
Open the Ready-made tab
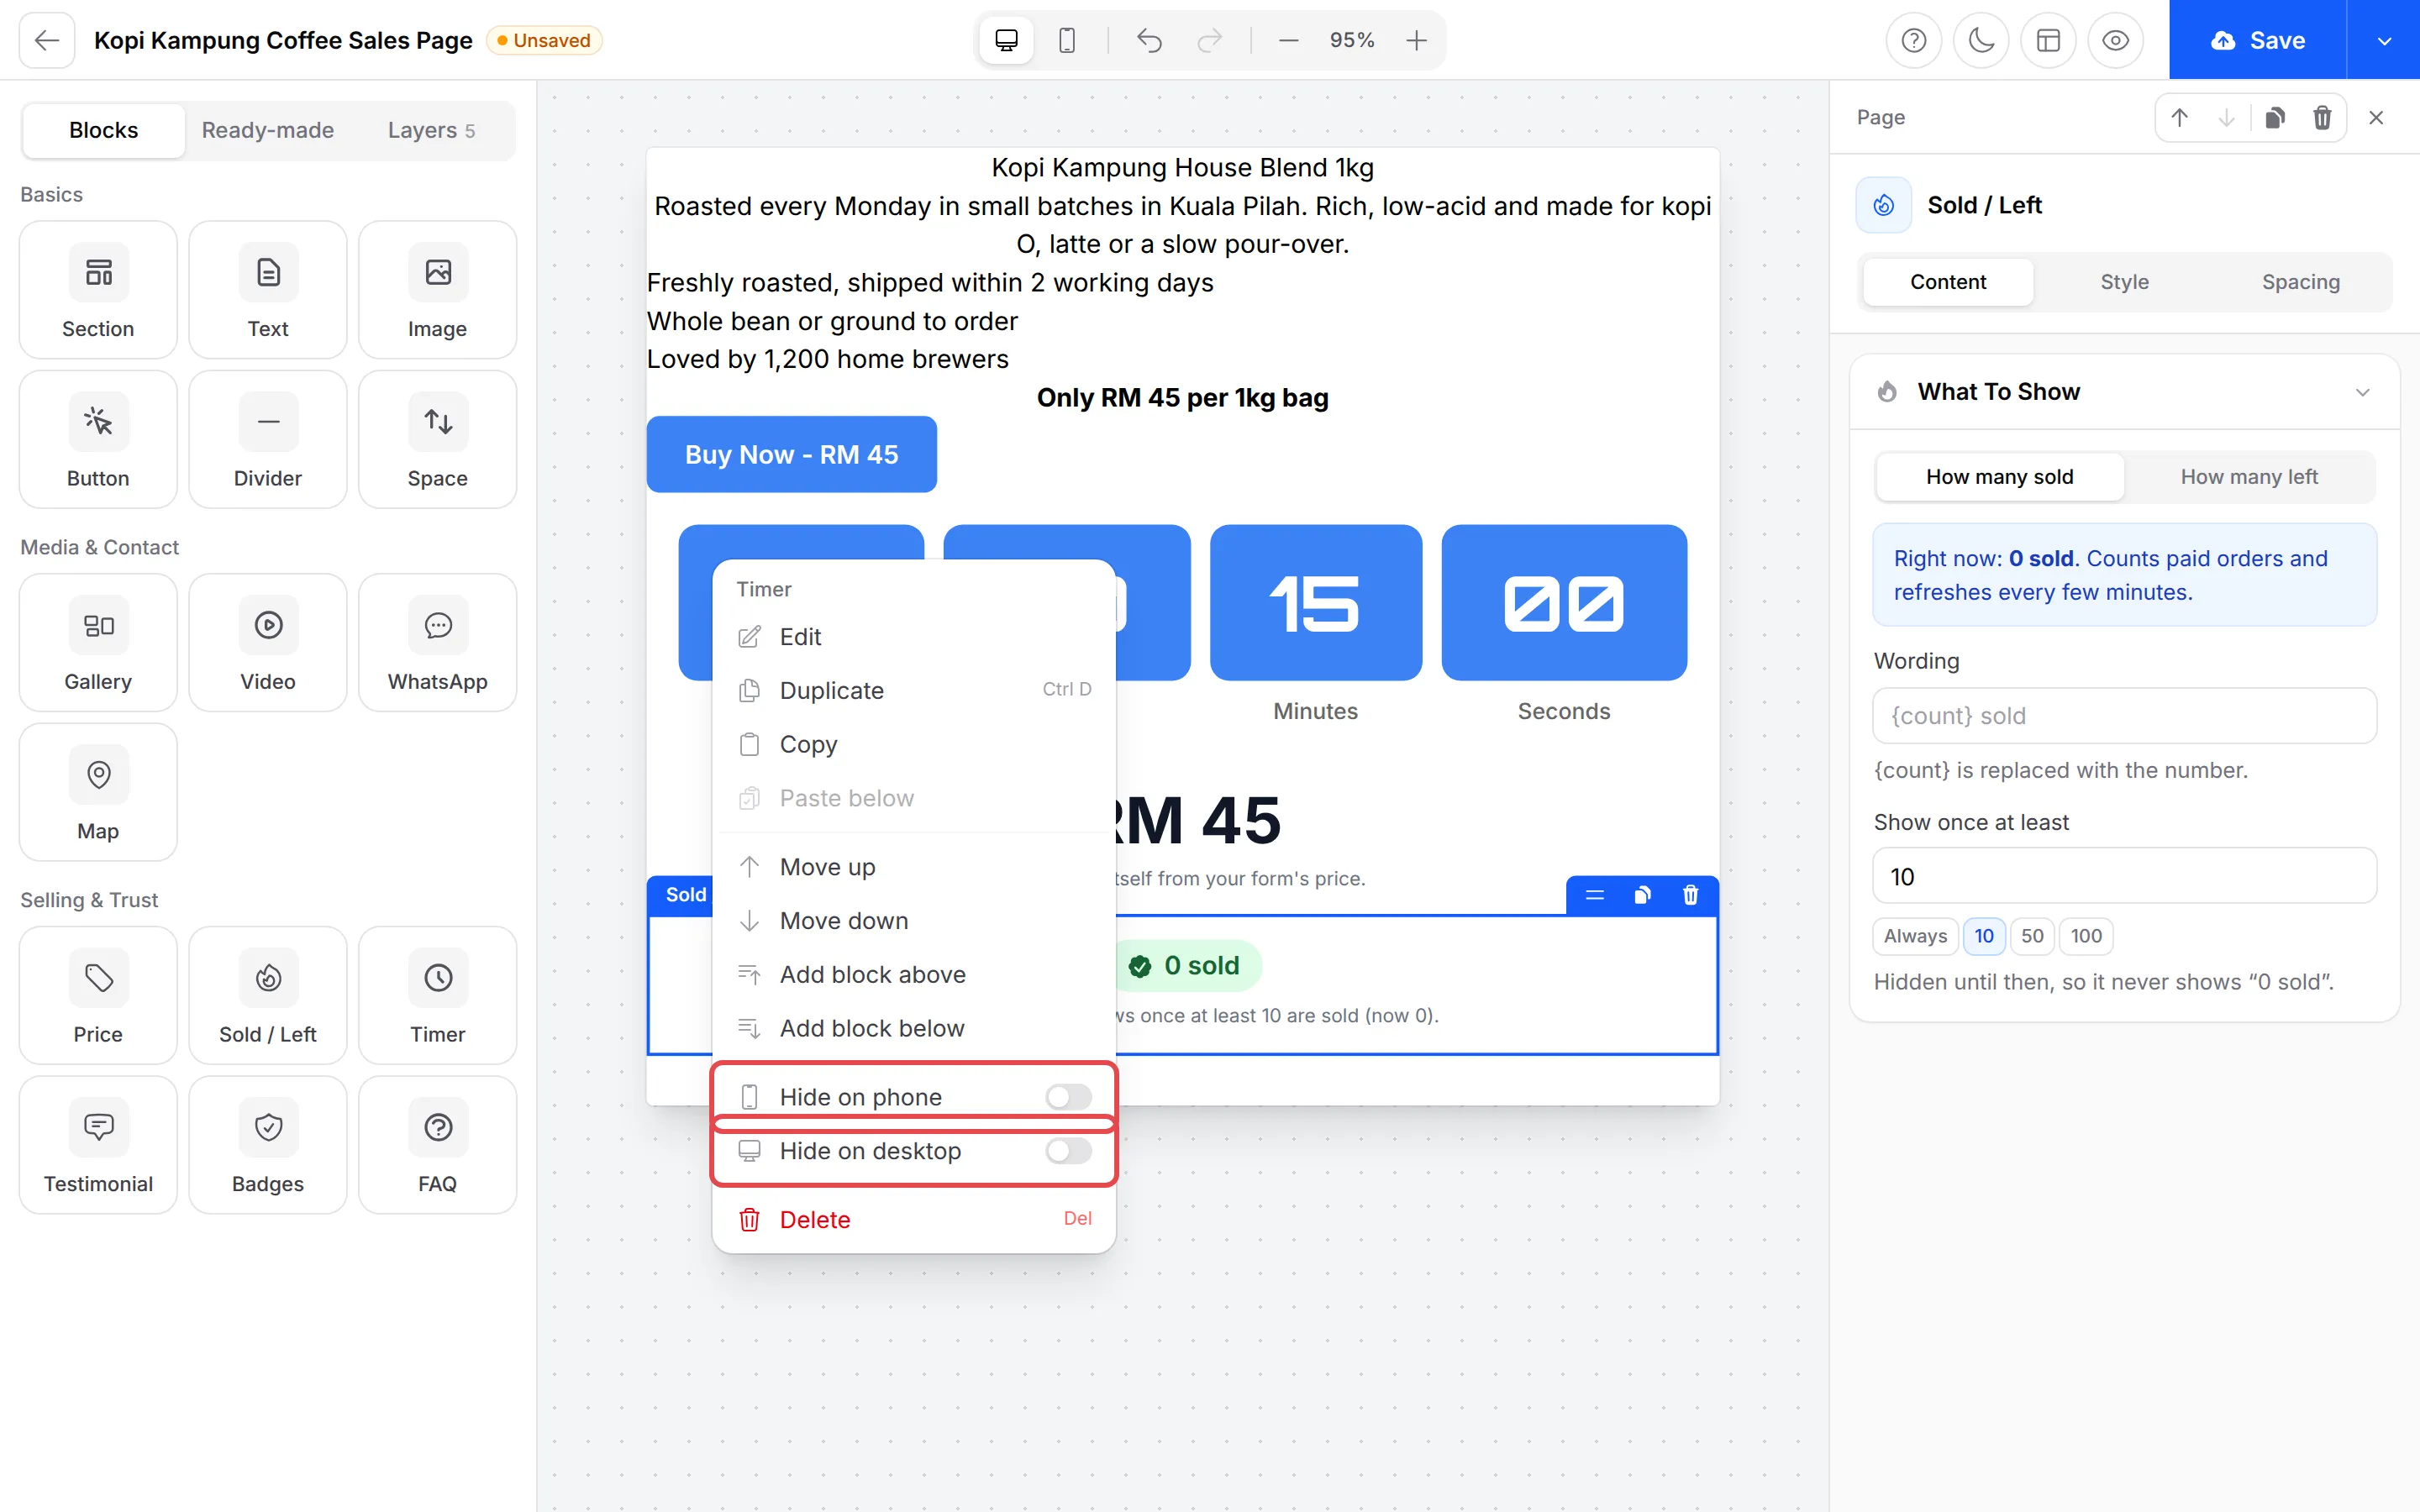coord(268,130)
